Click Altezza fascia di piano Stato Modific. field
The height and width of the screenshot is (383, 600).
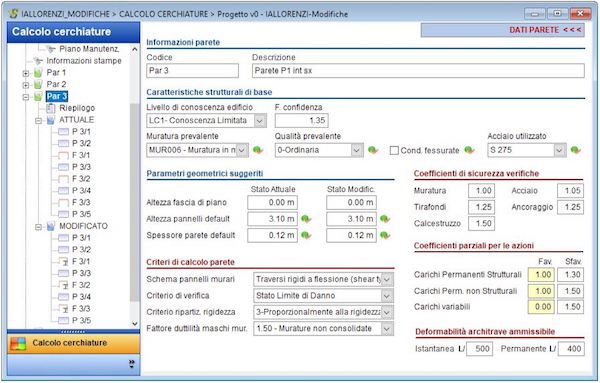pos(351,203)
